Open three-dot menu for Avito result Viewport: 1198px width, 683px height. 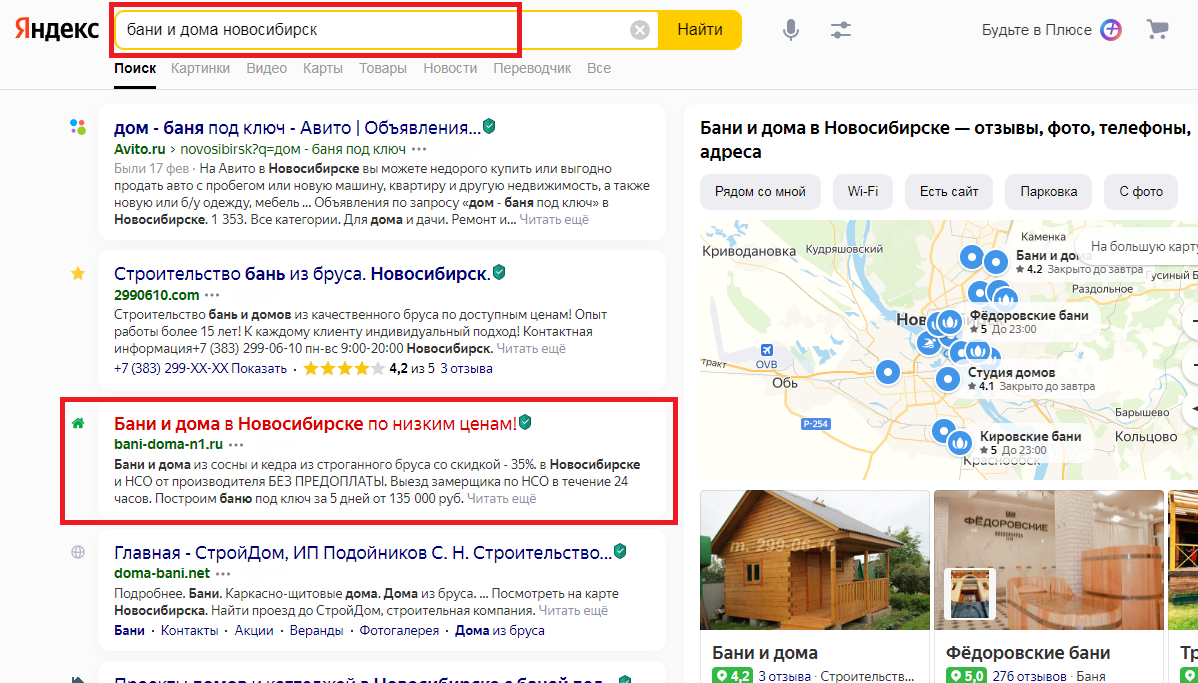pos(419,149)
